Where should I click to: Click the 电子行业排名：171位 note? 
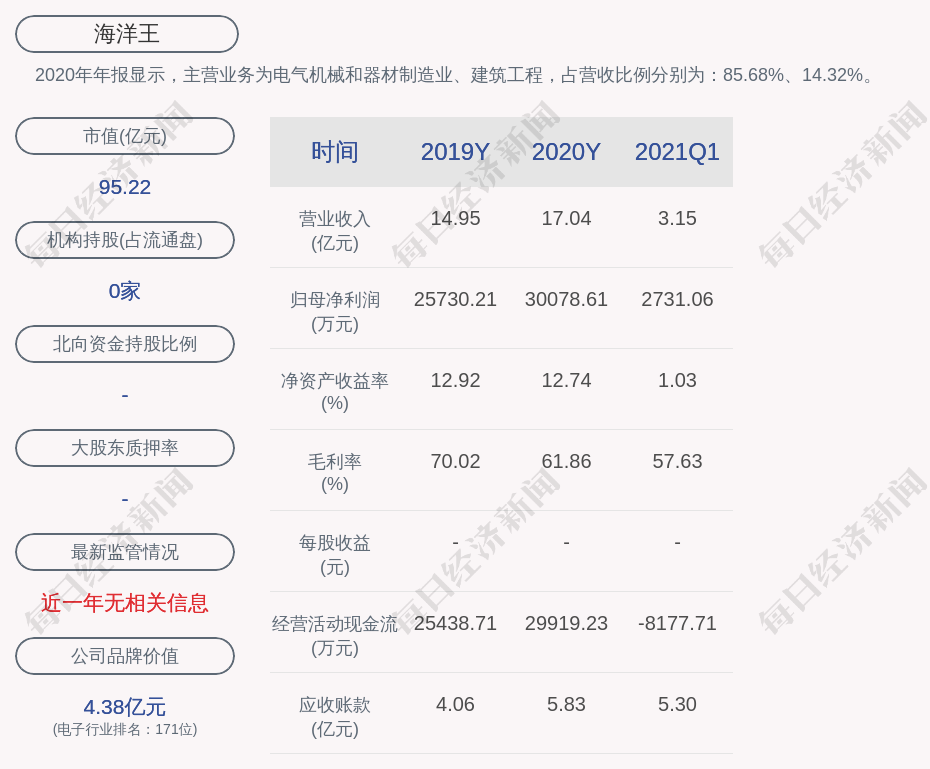(x=125, y=729)
